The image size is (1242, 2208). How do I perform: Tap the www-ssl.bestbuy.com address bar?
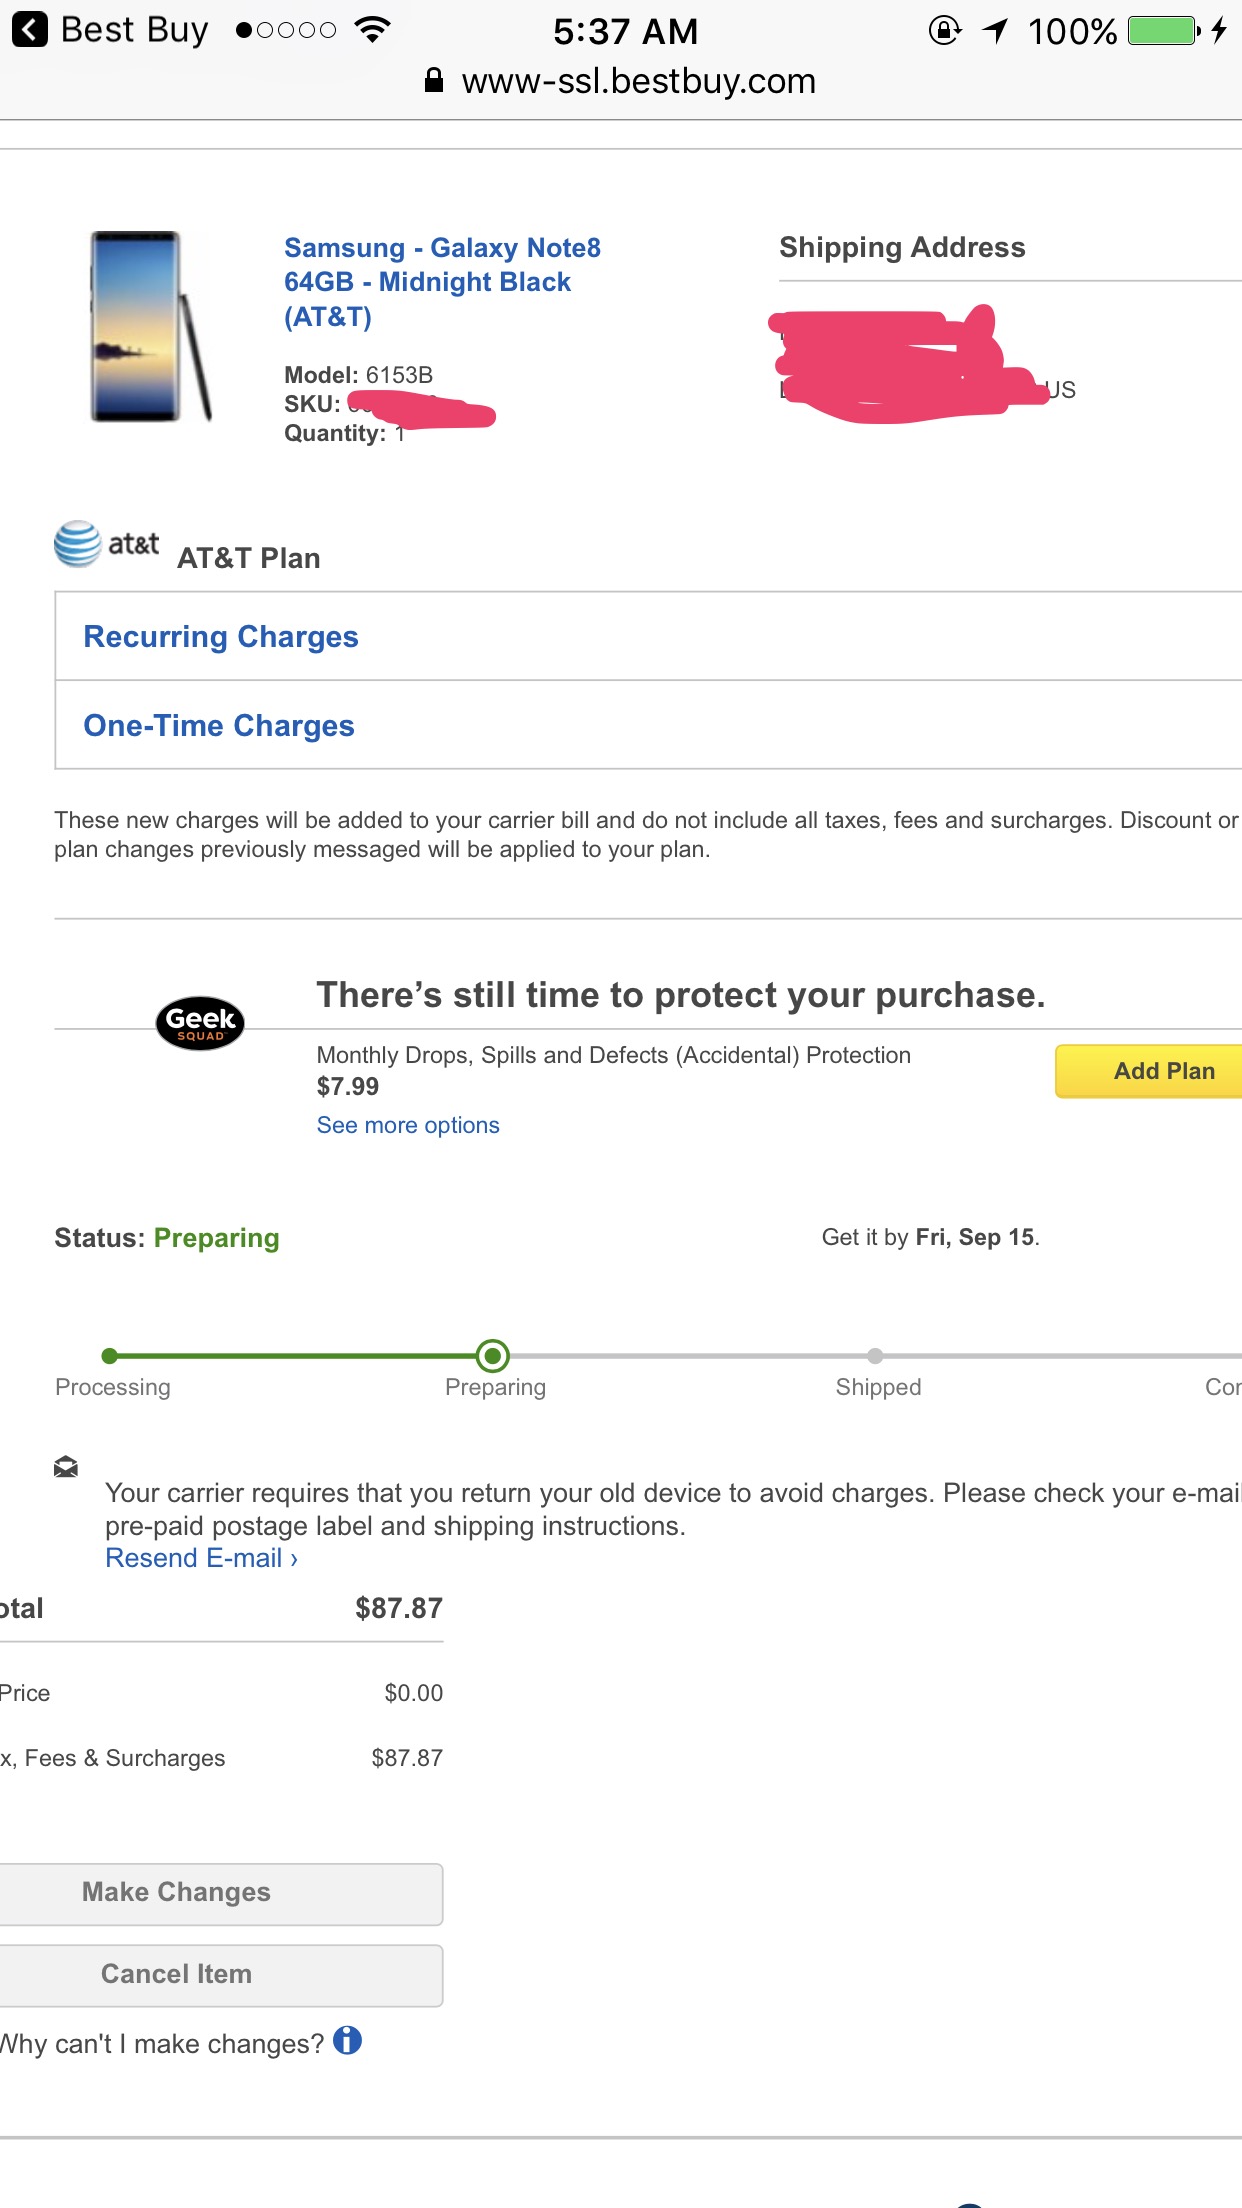[620, 81]
